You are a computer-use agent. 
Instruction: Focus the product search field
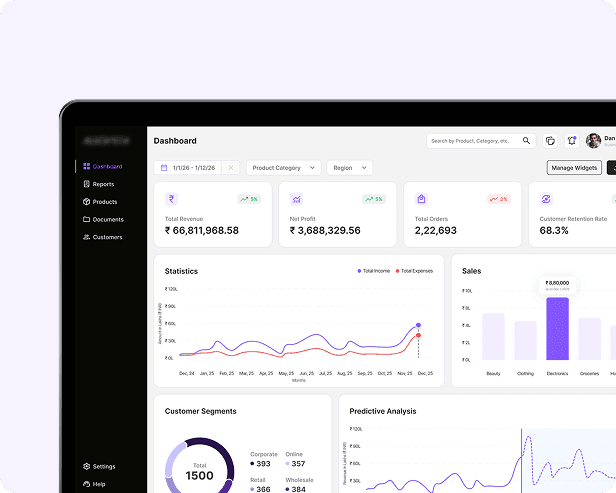pos(481,141)
